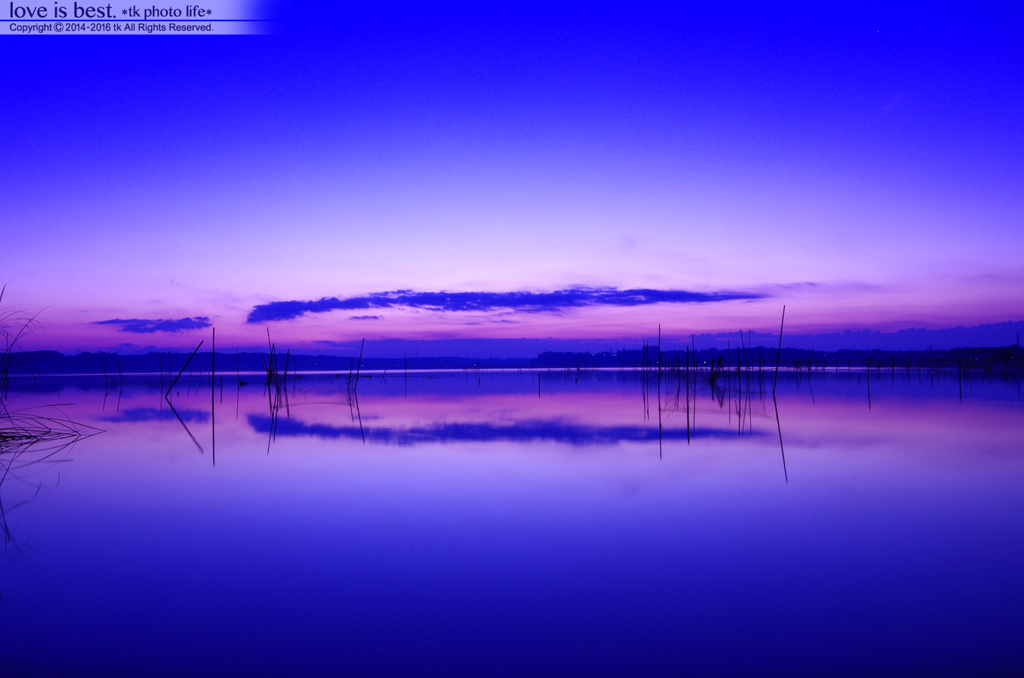This screenshot has width=1024, height=678.
Task: Click the small cloud's reflection in the water
Action: point(155,414)
